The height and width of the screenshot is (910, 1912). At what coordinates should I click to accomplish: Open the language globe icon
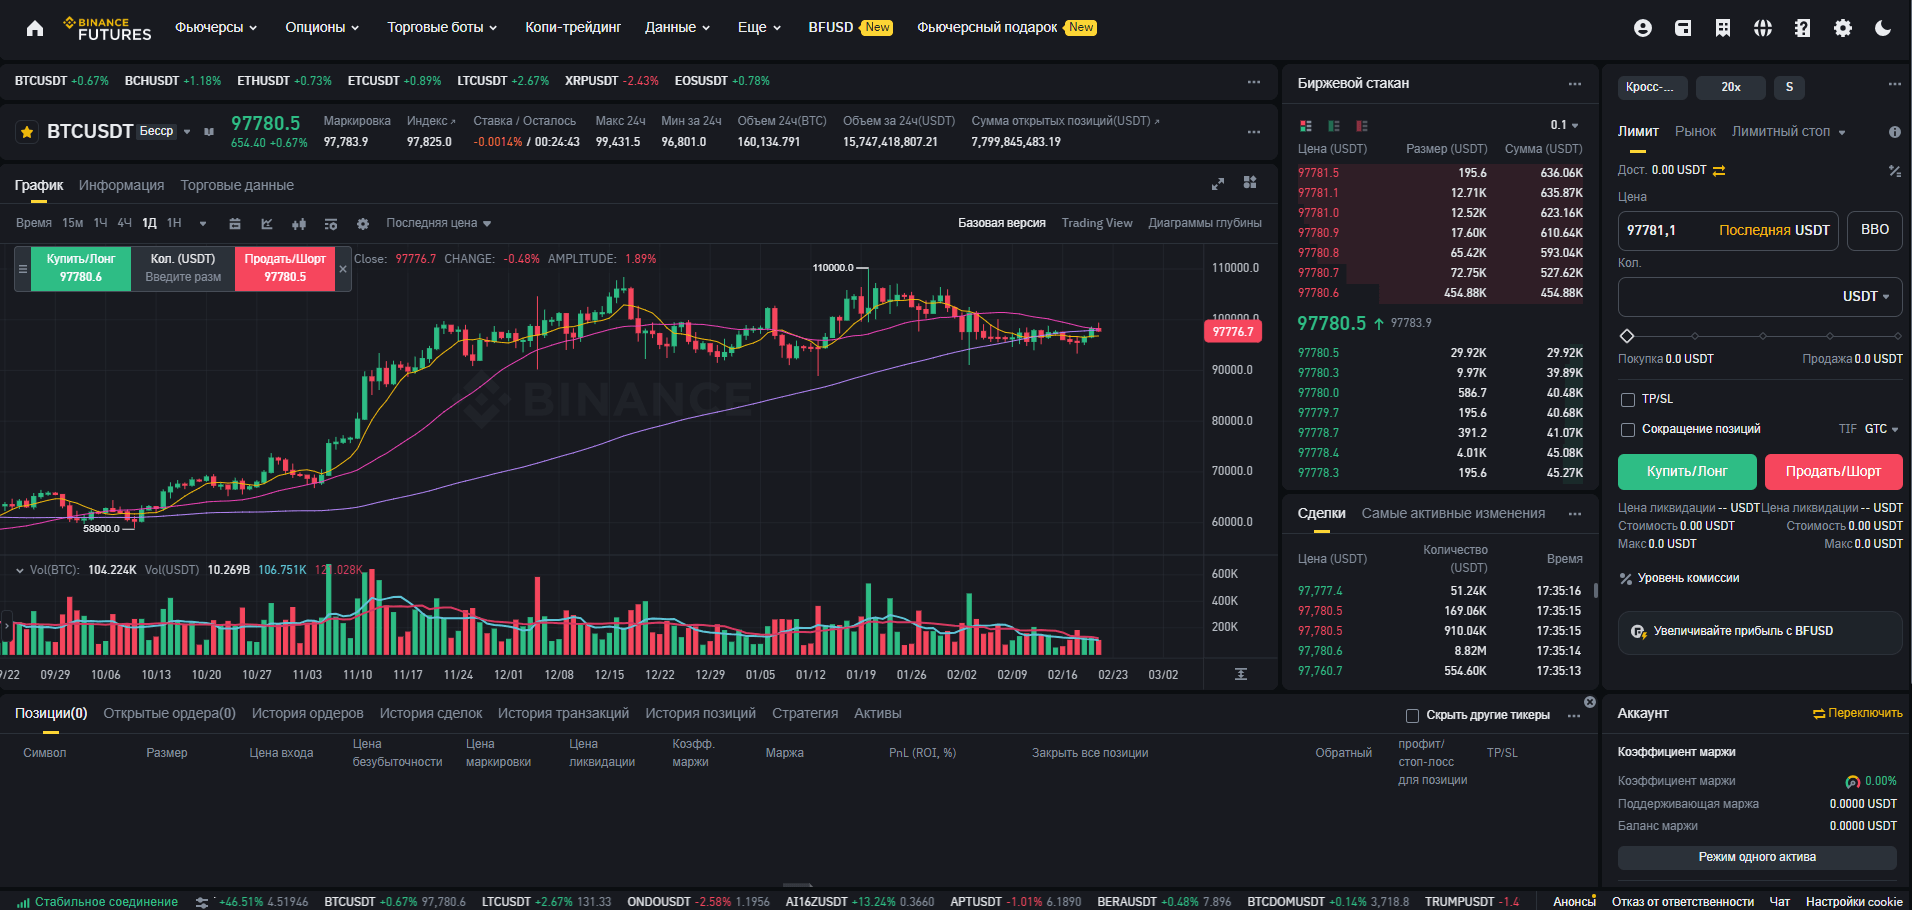click(1763, 28)
